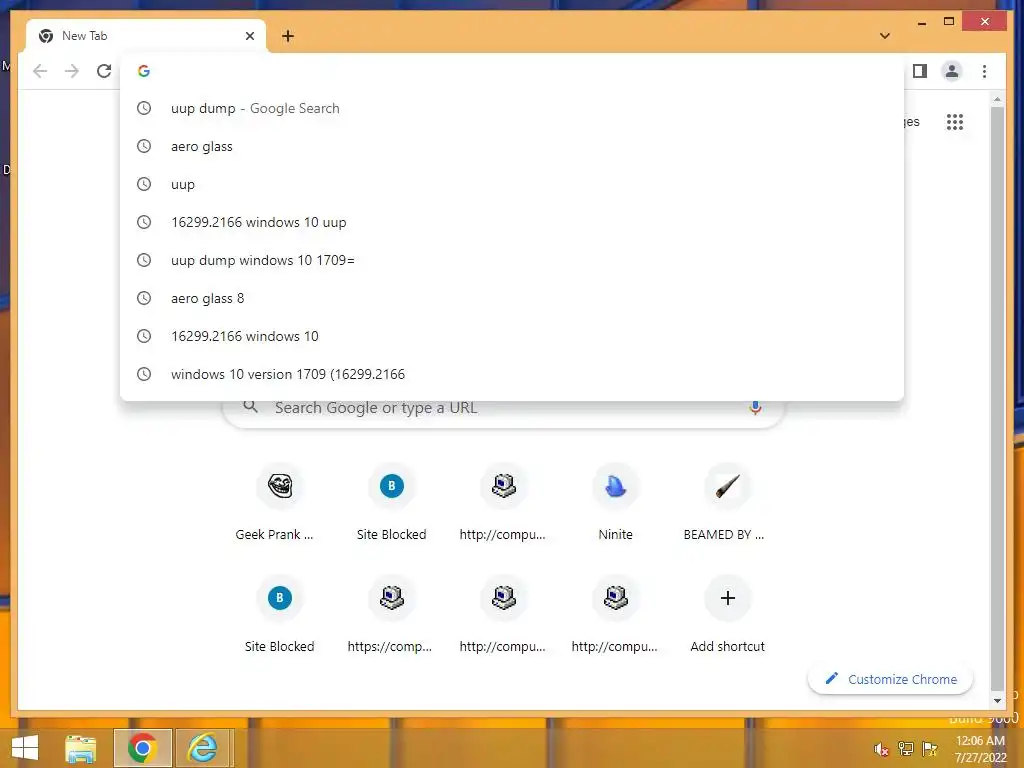Open the Geek Prank shortcut
The width and height of the screenshot is (1024, 768).
pos(280,502)
